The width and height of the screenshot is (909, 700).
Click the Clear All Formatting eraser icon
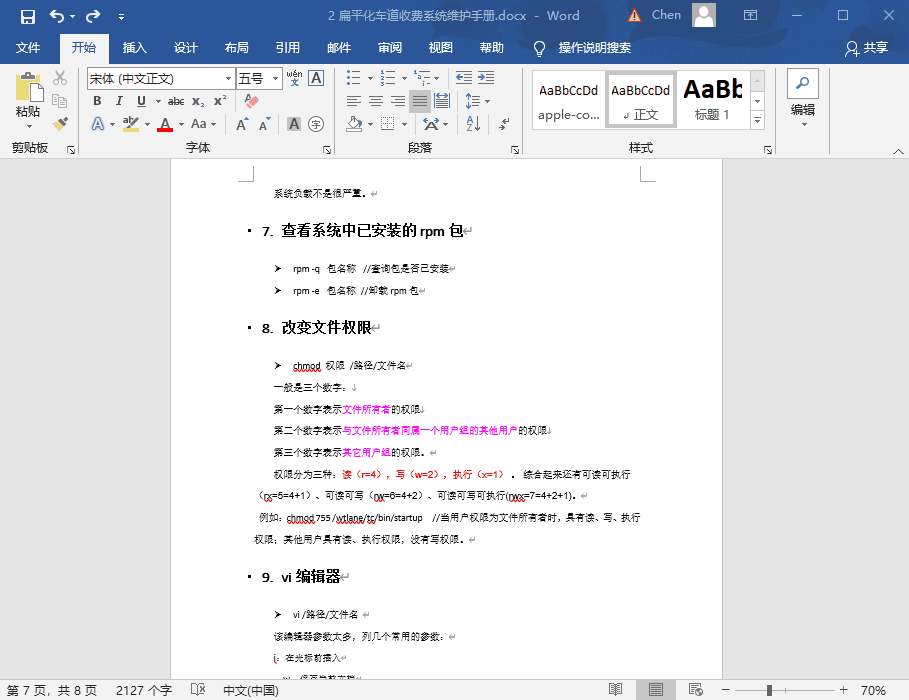pyautogui.click(x=251, y=101)
